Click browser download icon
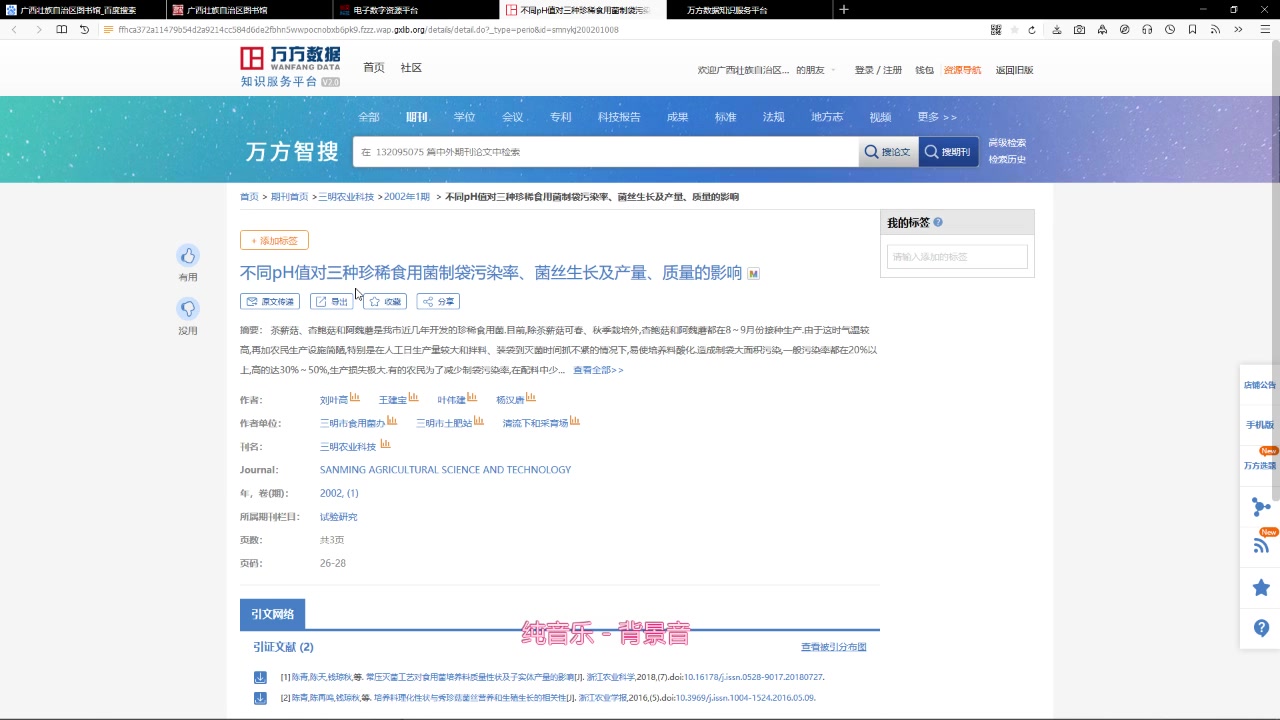 (1057, 30)
